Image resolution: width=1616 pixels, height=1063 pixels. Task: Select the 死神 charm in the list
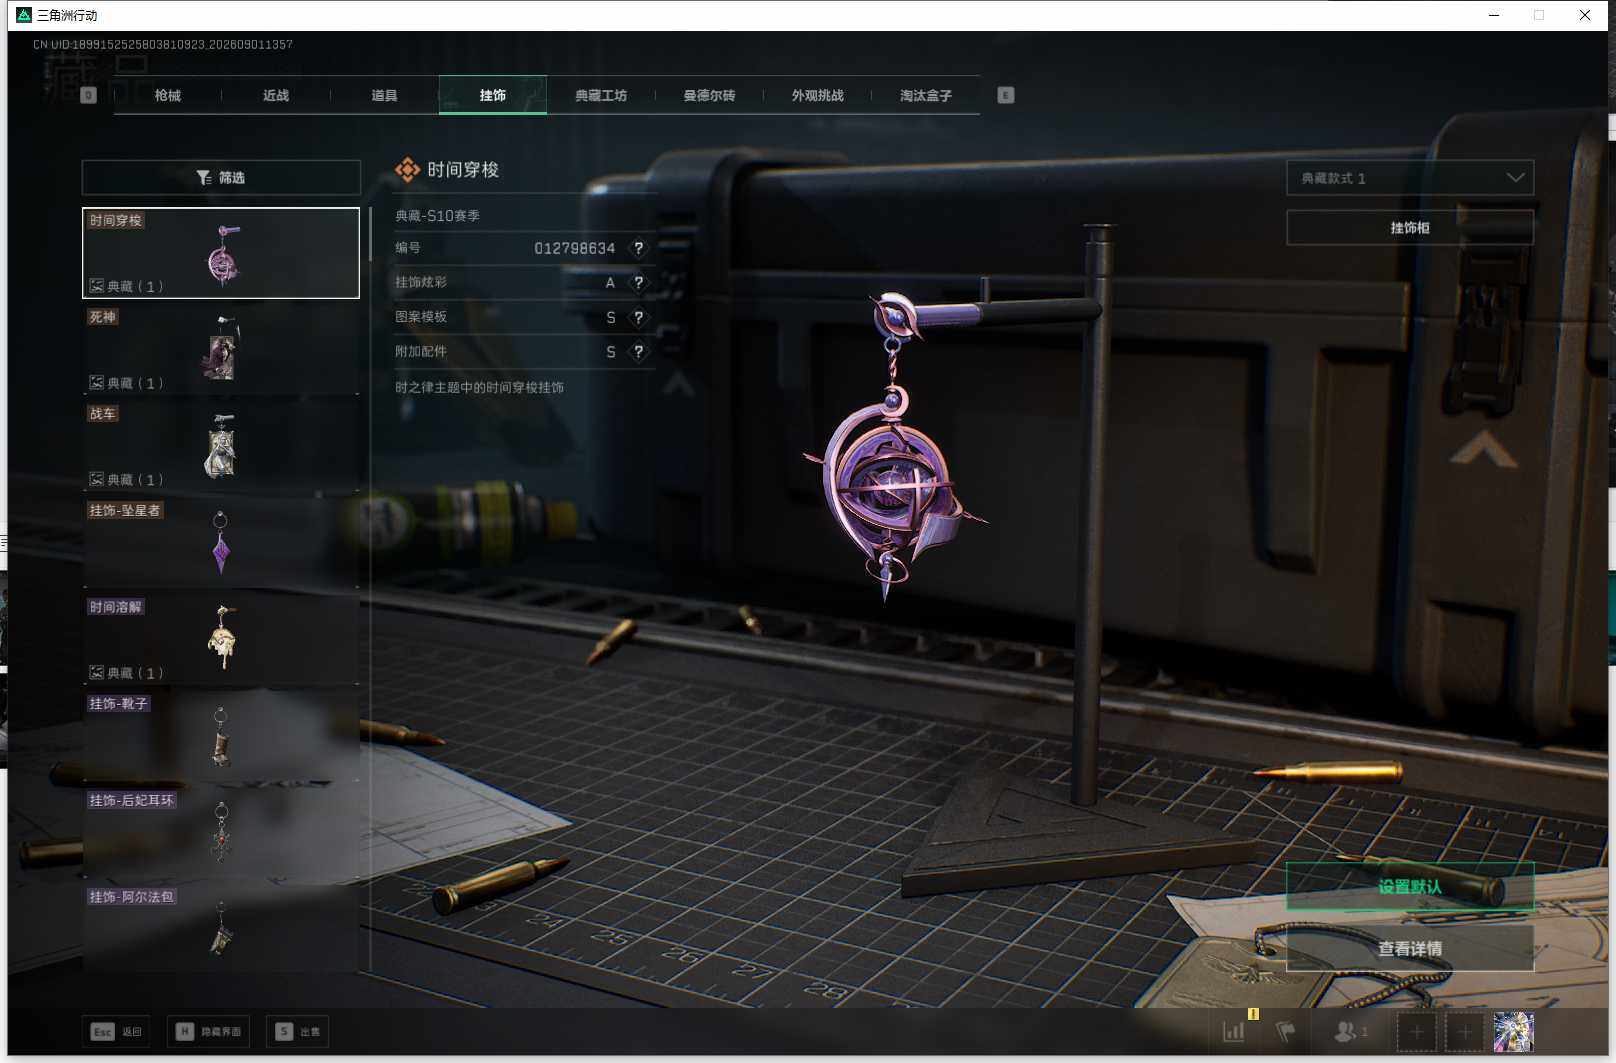tap(221, 349)
